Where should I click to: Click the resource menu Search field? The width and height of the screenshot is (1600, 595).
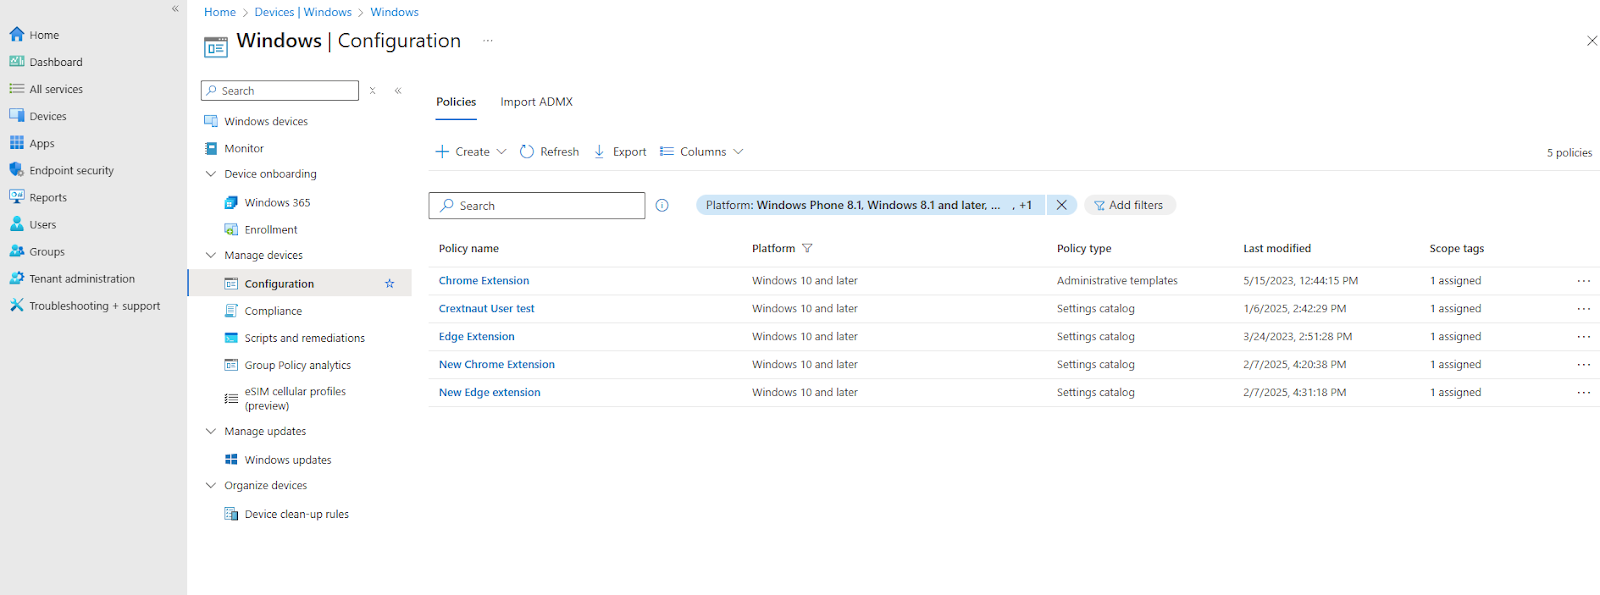pyautogui.click(x=280, y=90)
